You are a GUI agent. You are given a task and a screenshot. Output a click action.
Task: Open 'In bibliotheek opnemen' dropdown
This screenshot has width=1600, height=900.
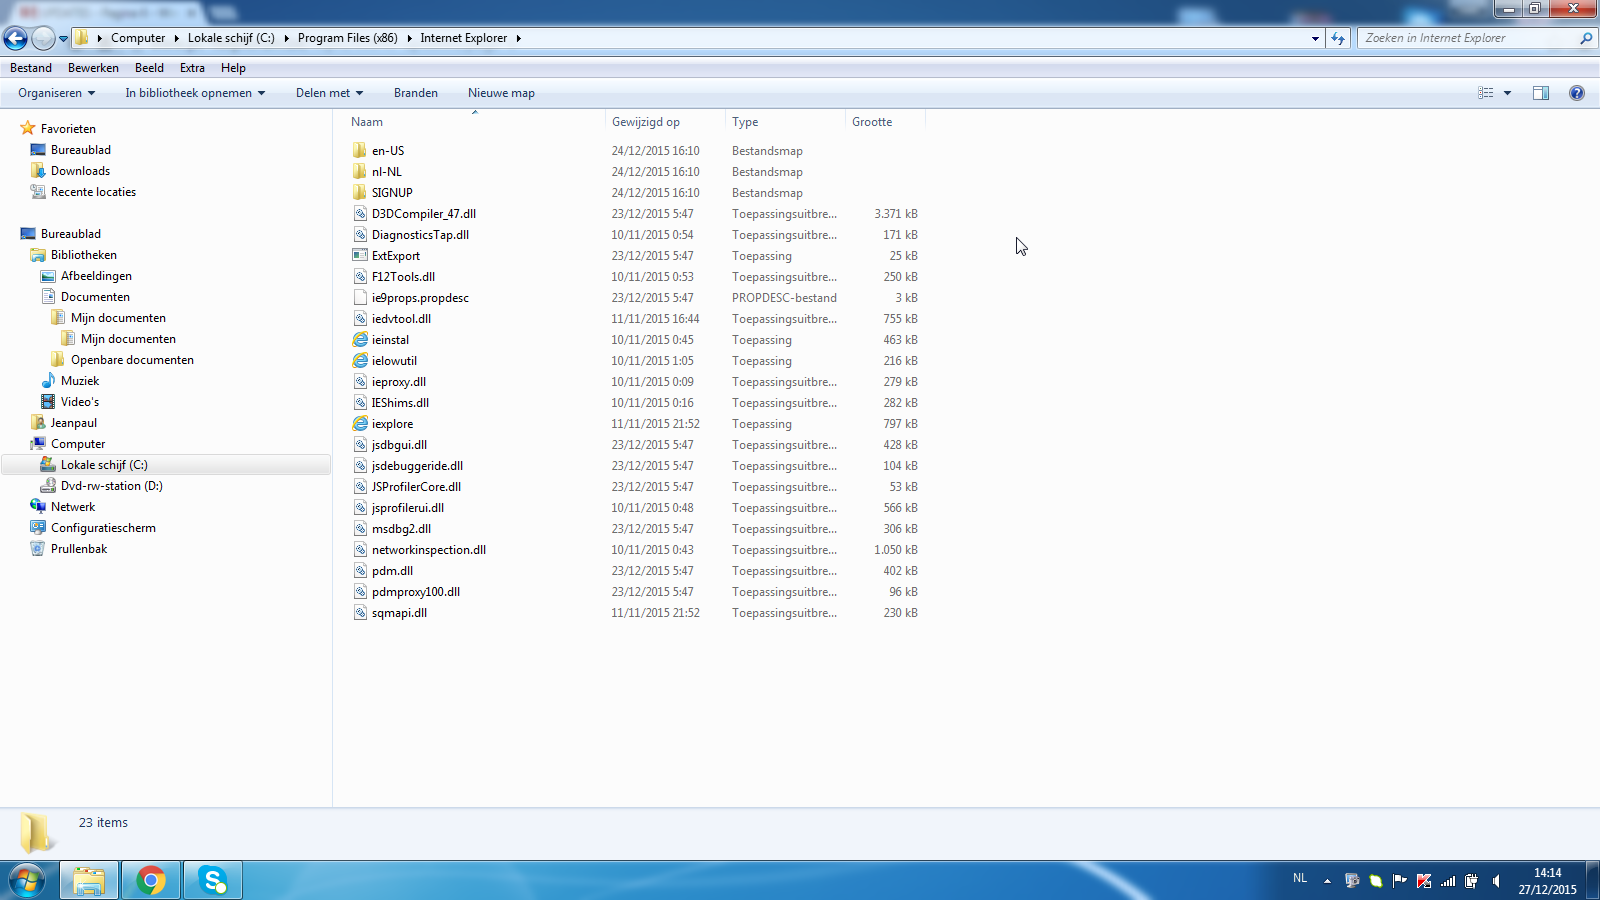click(x=195, y=93)
